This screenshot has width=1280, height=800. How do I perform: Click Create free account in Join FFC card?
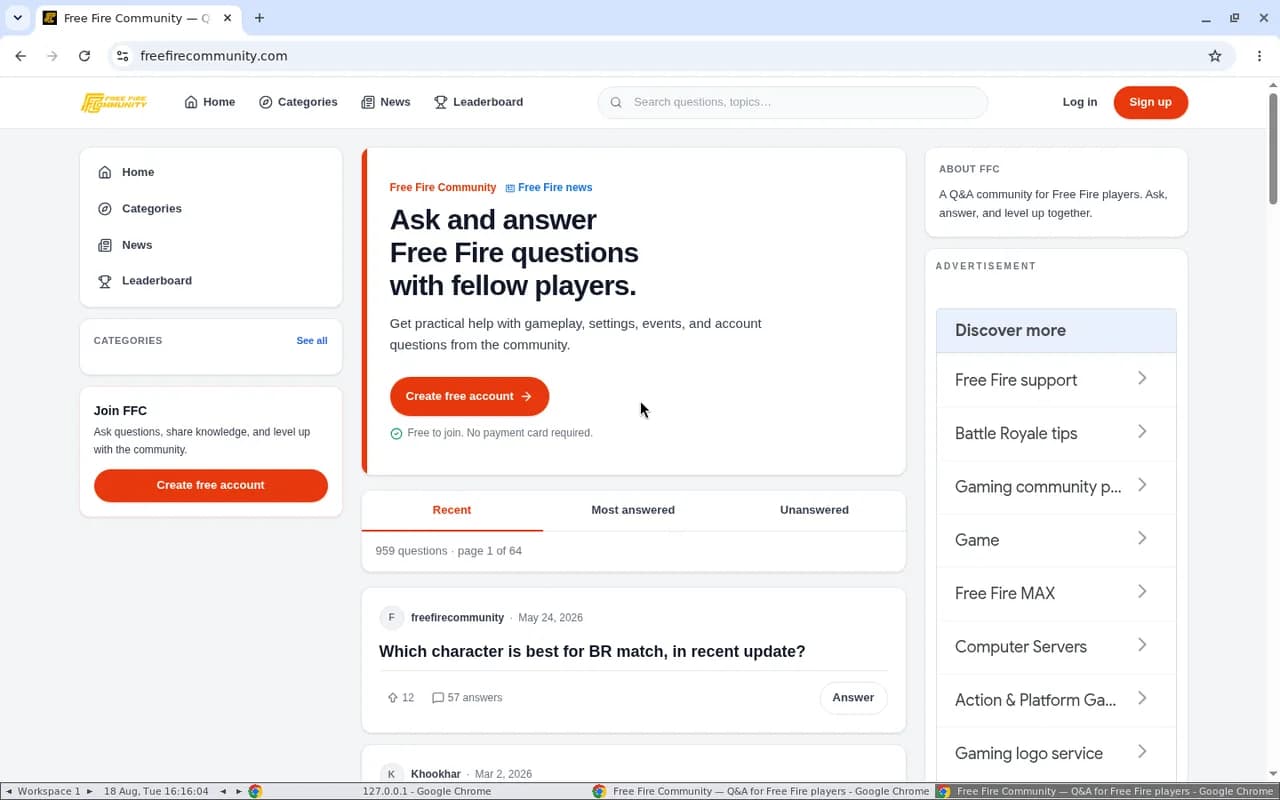pyautogui.click(x=211, y=485)
